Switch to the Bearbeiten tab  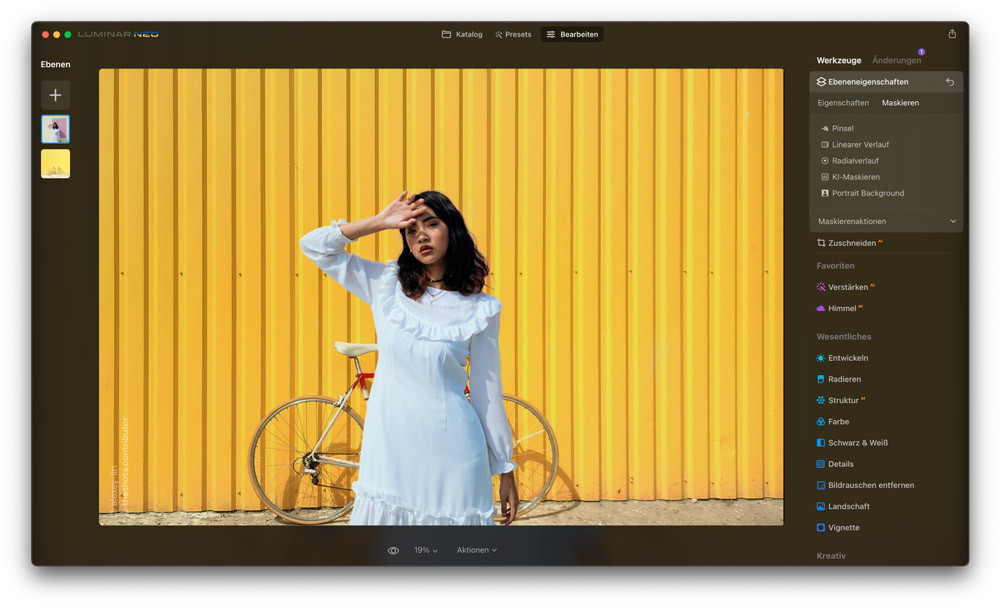coord(572,34)
